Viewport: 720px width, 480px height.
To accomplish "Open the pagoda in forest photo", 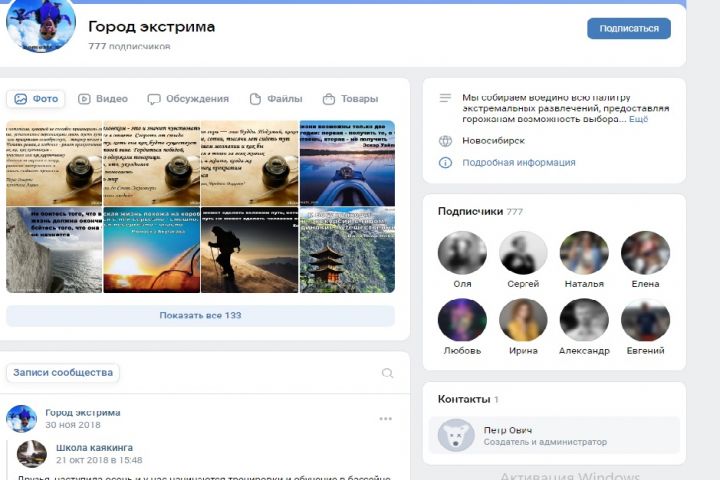I will click(x=347, y=250).
